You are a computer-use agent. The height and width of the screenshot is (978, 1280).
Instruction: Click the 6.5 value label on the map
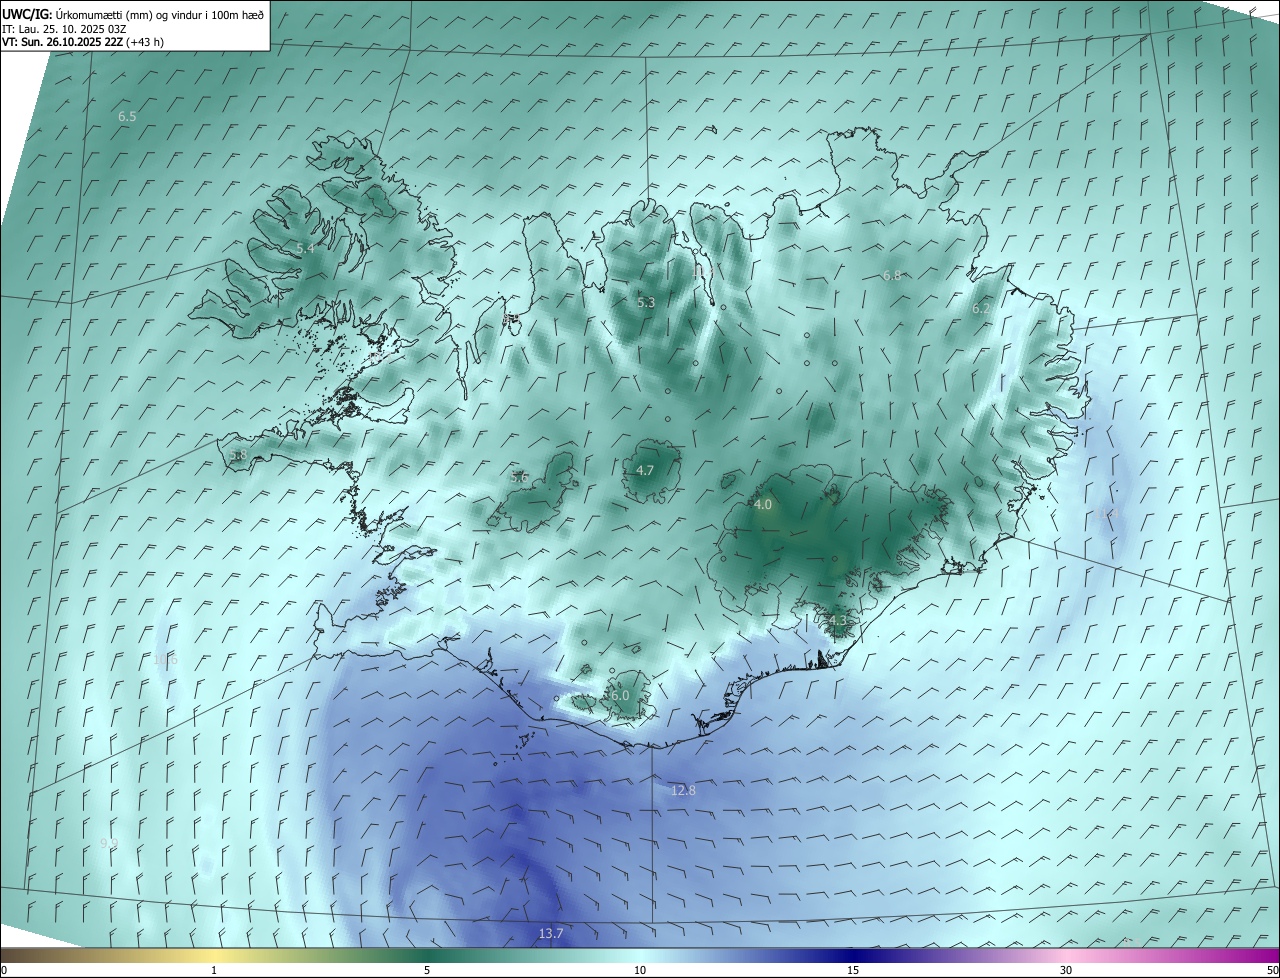coord(127,117)
